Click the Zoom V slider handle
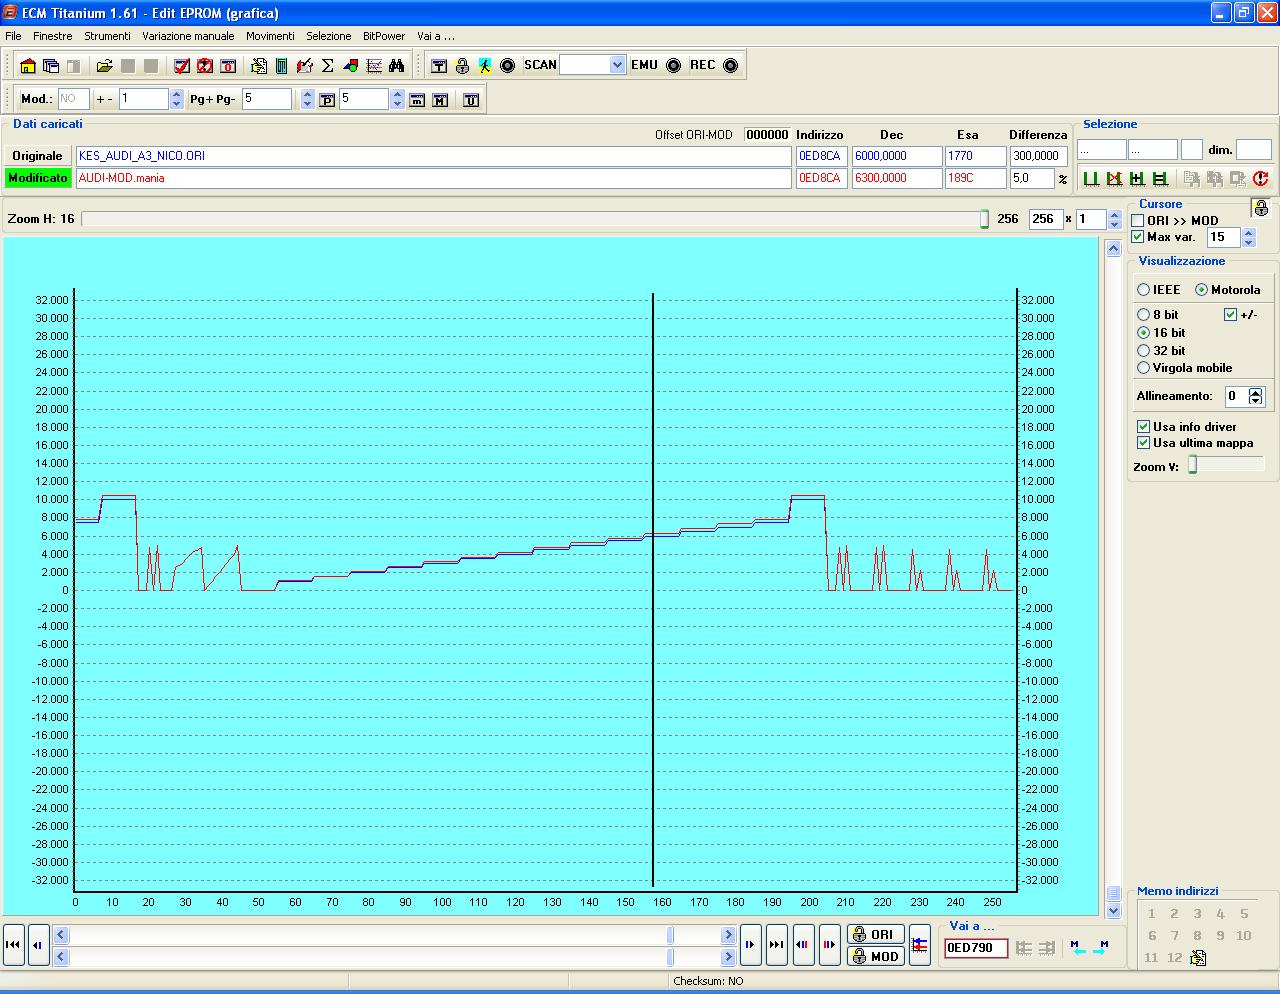1280x994 pixels. coord(1192,466)
